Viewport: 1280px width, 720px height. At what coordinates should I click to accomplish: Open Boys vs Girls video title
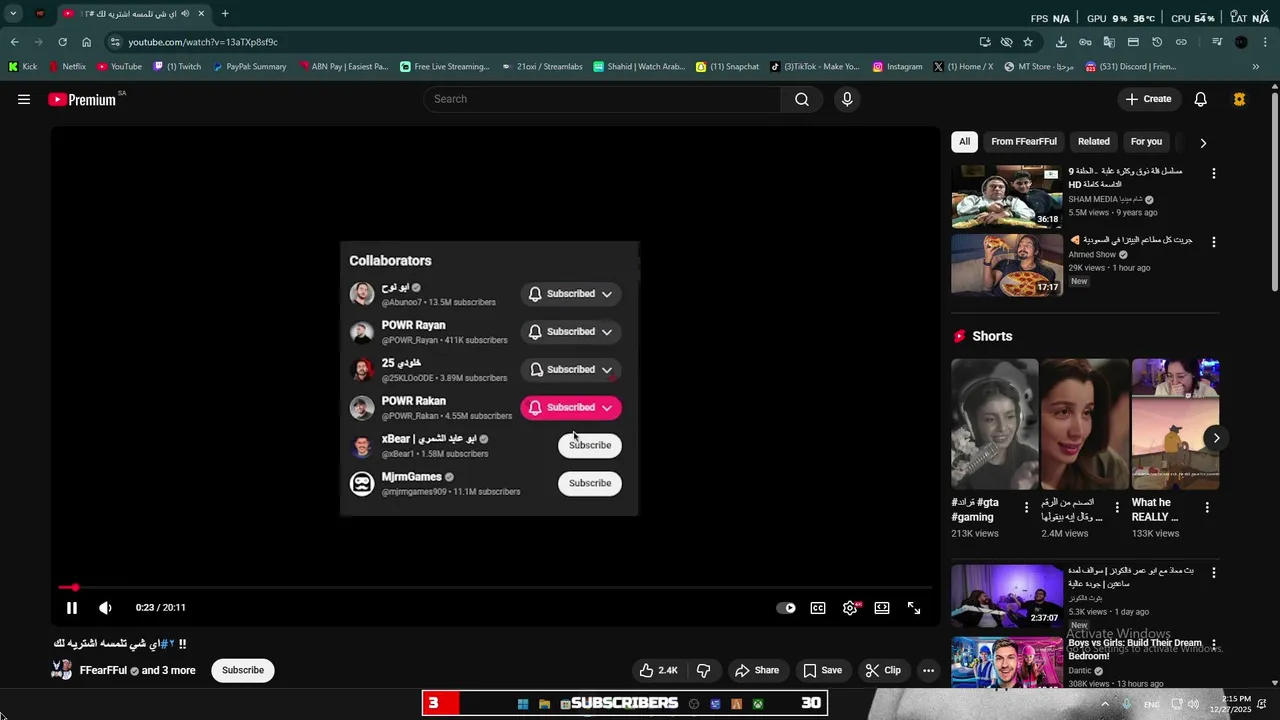click(1134, 649)
